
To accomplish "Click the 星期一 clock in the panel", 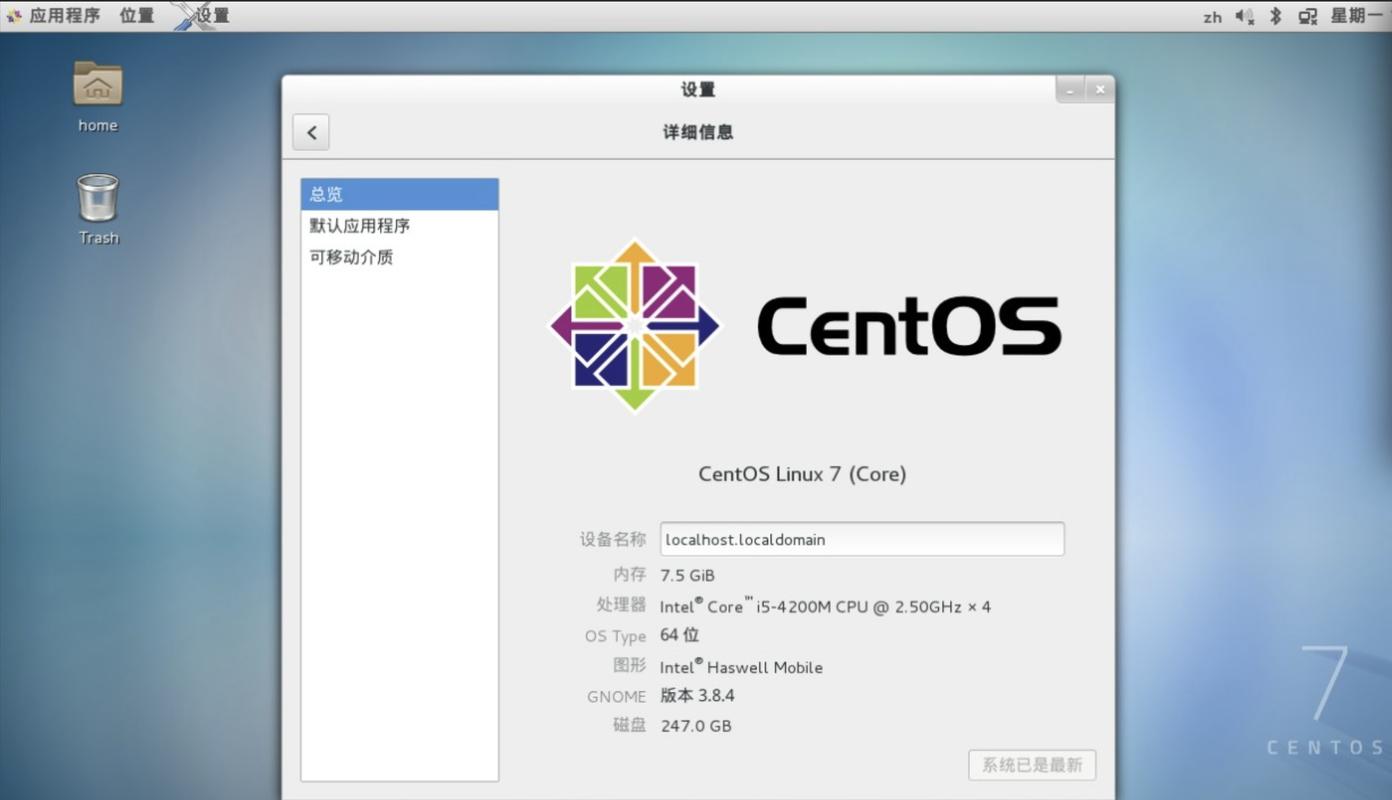I will pyautogui.click(x=1358, y=15).
